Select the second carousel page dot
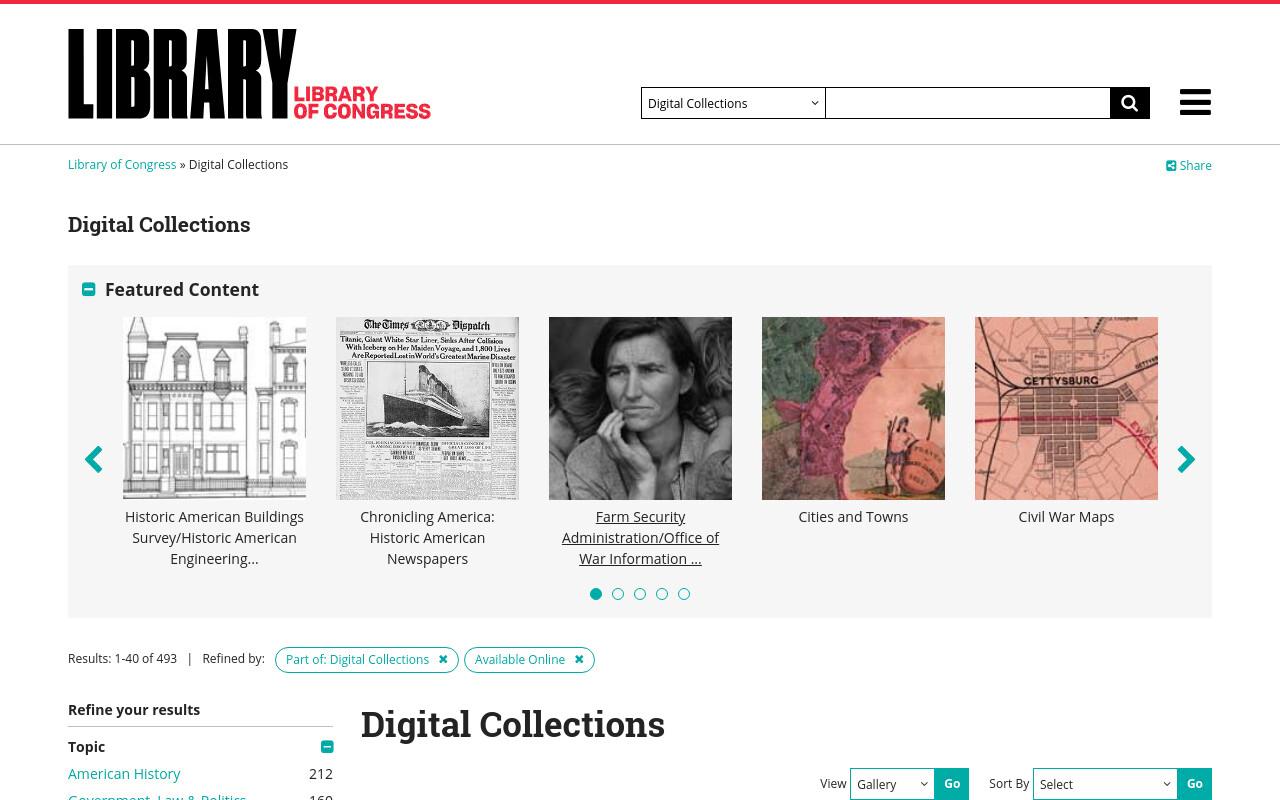Screen dimensions: 1280x800 click(618, 594)
